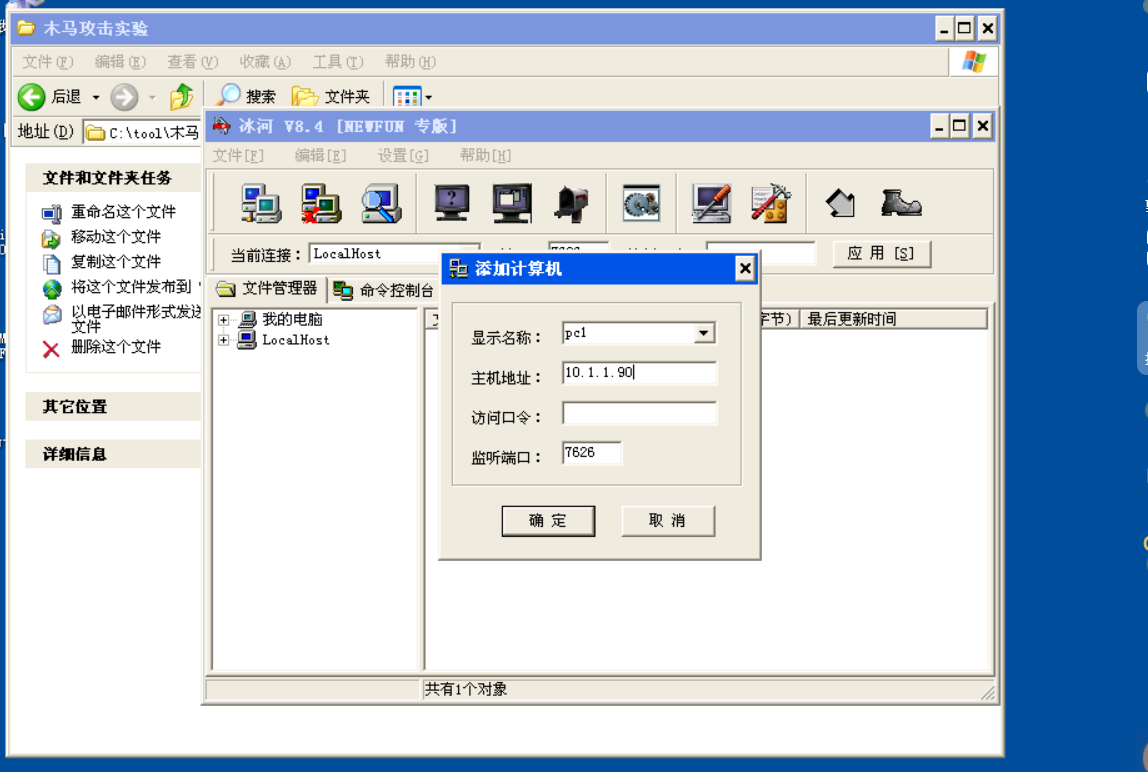Click the Explorer address bar path field
This screenshot has width=1148, height=772.
tap(142, 133)
